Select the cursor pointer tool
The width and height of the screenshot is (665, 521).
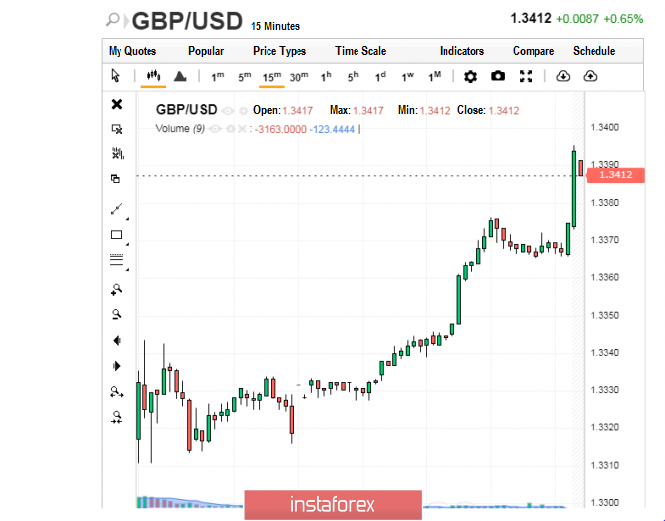click(x=115, y=76)
